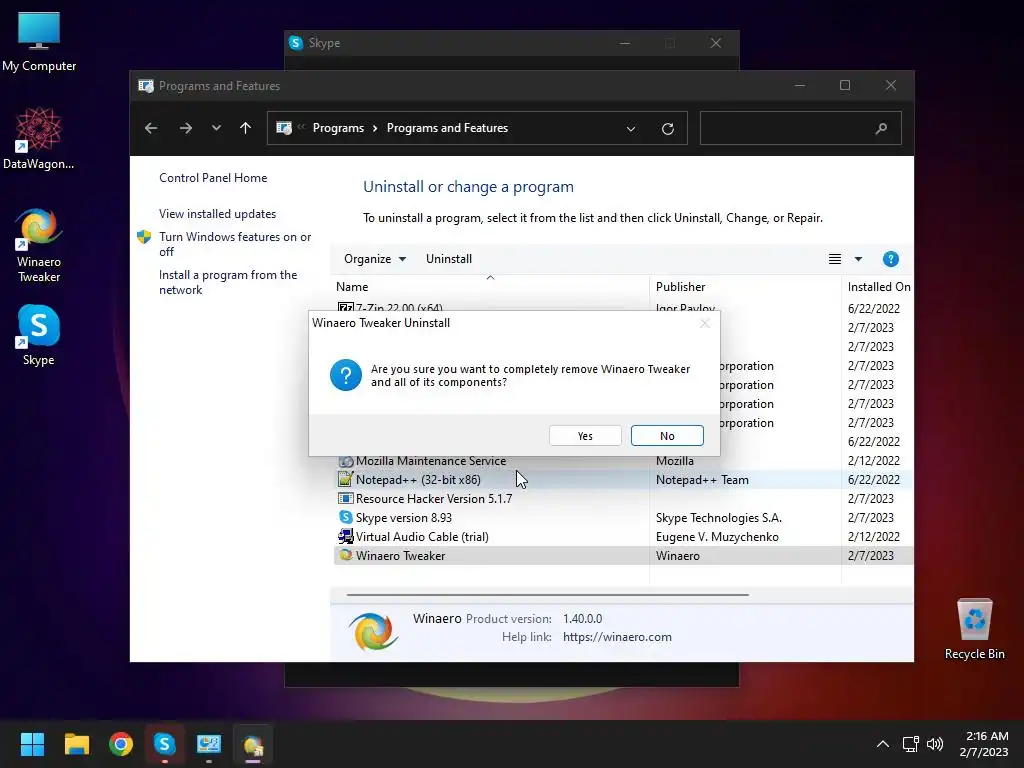Sort by the Publisher column header

(x=680, y=287)
